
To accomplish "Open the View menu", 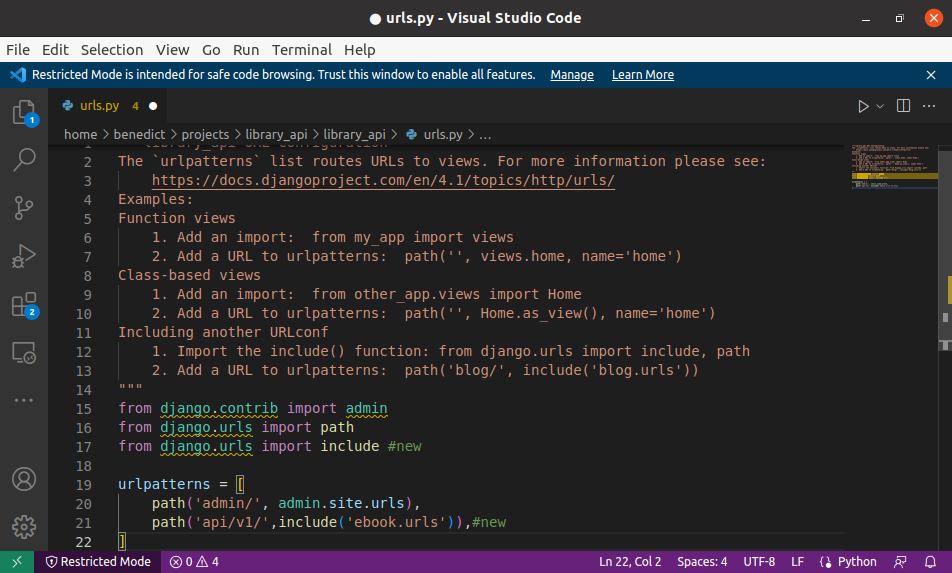I will [172, 50].
